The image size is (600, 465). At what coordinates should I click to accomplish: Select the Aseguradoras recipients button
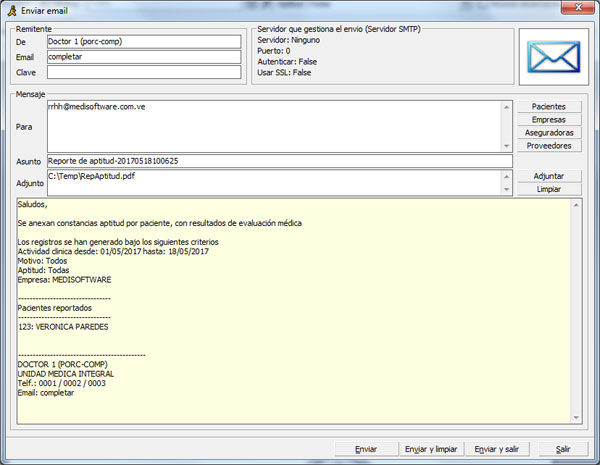click(550, 132)
